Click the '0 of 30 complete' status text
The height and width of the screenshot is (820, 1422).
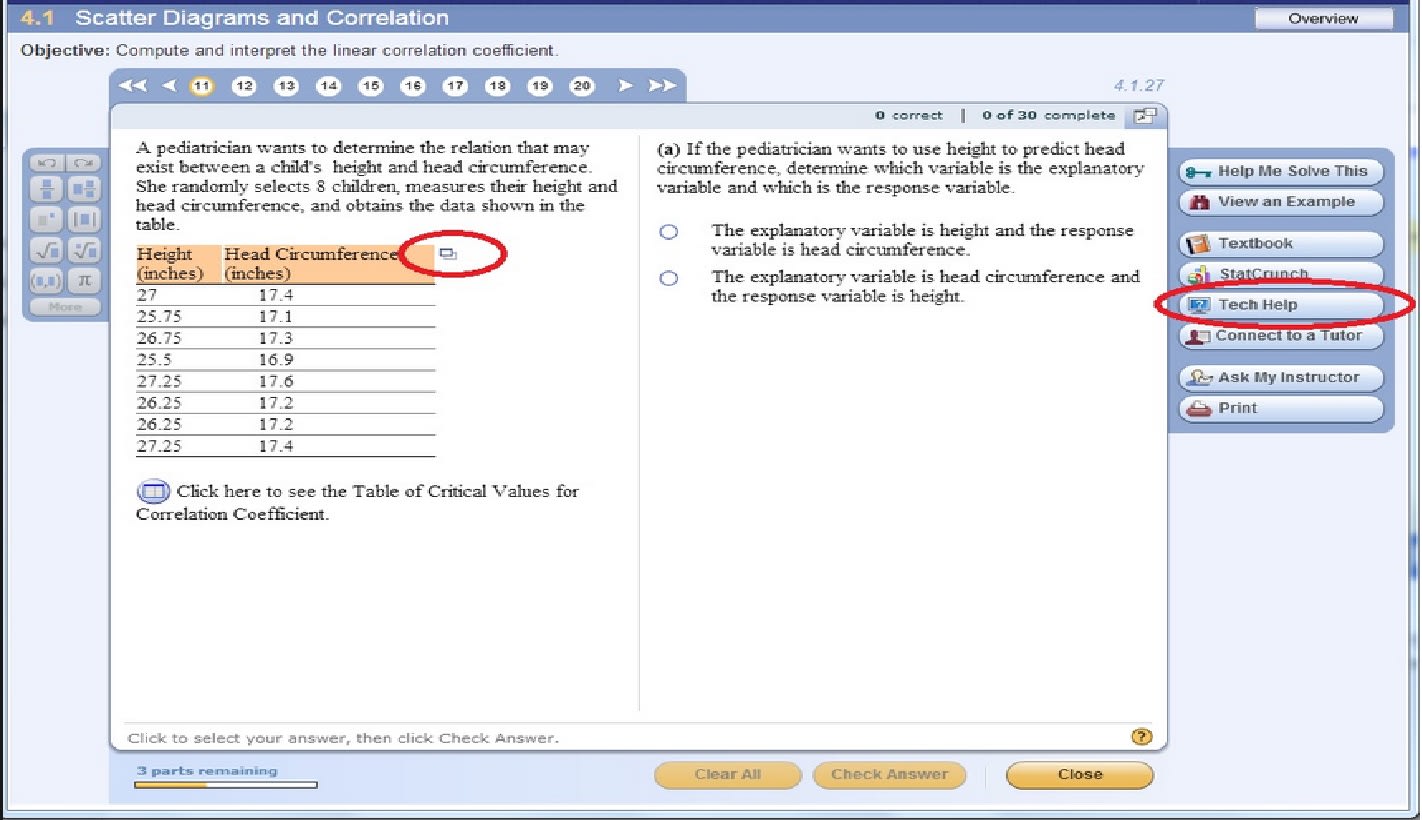tap(1049, 116)
